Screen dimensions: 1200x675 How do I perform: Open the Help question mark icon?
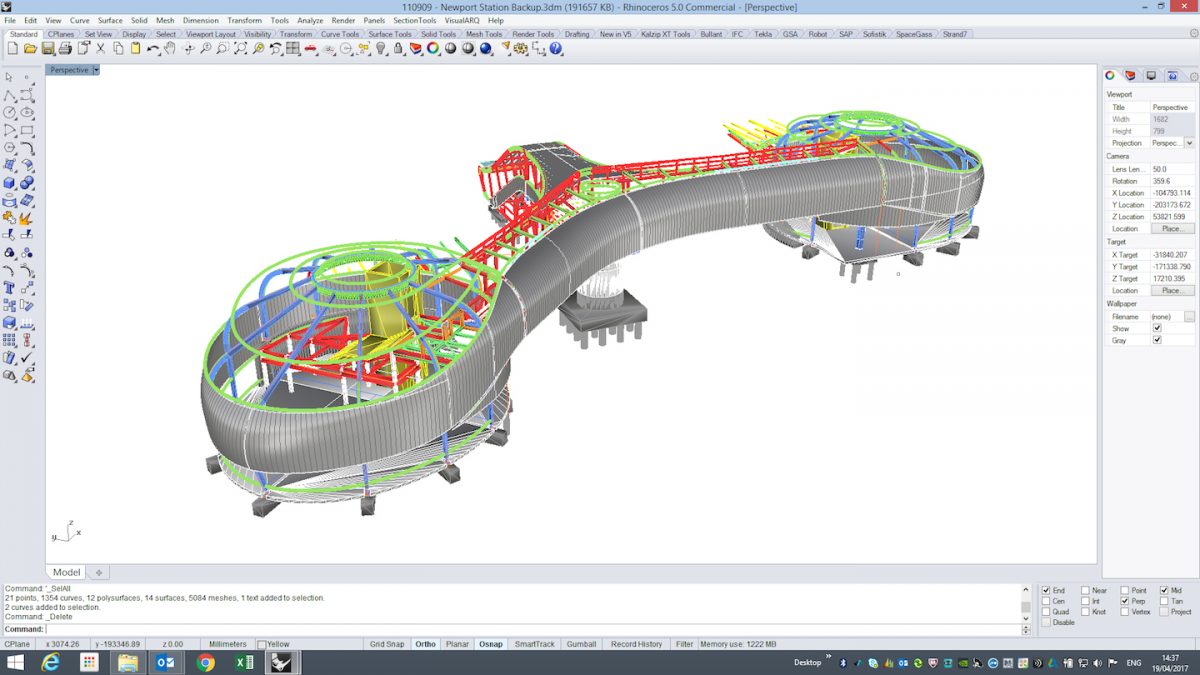pyautogui.click(x=555, y=48)
